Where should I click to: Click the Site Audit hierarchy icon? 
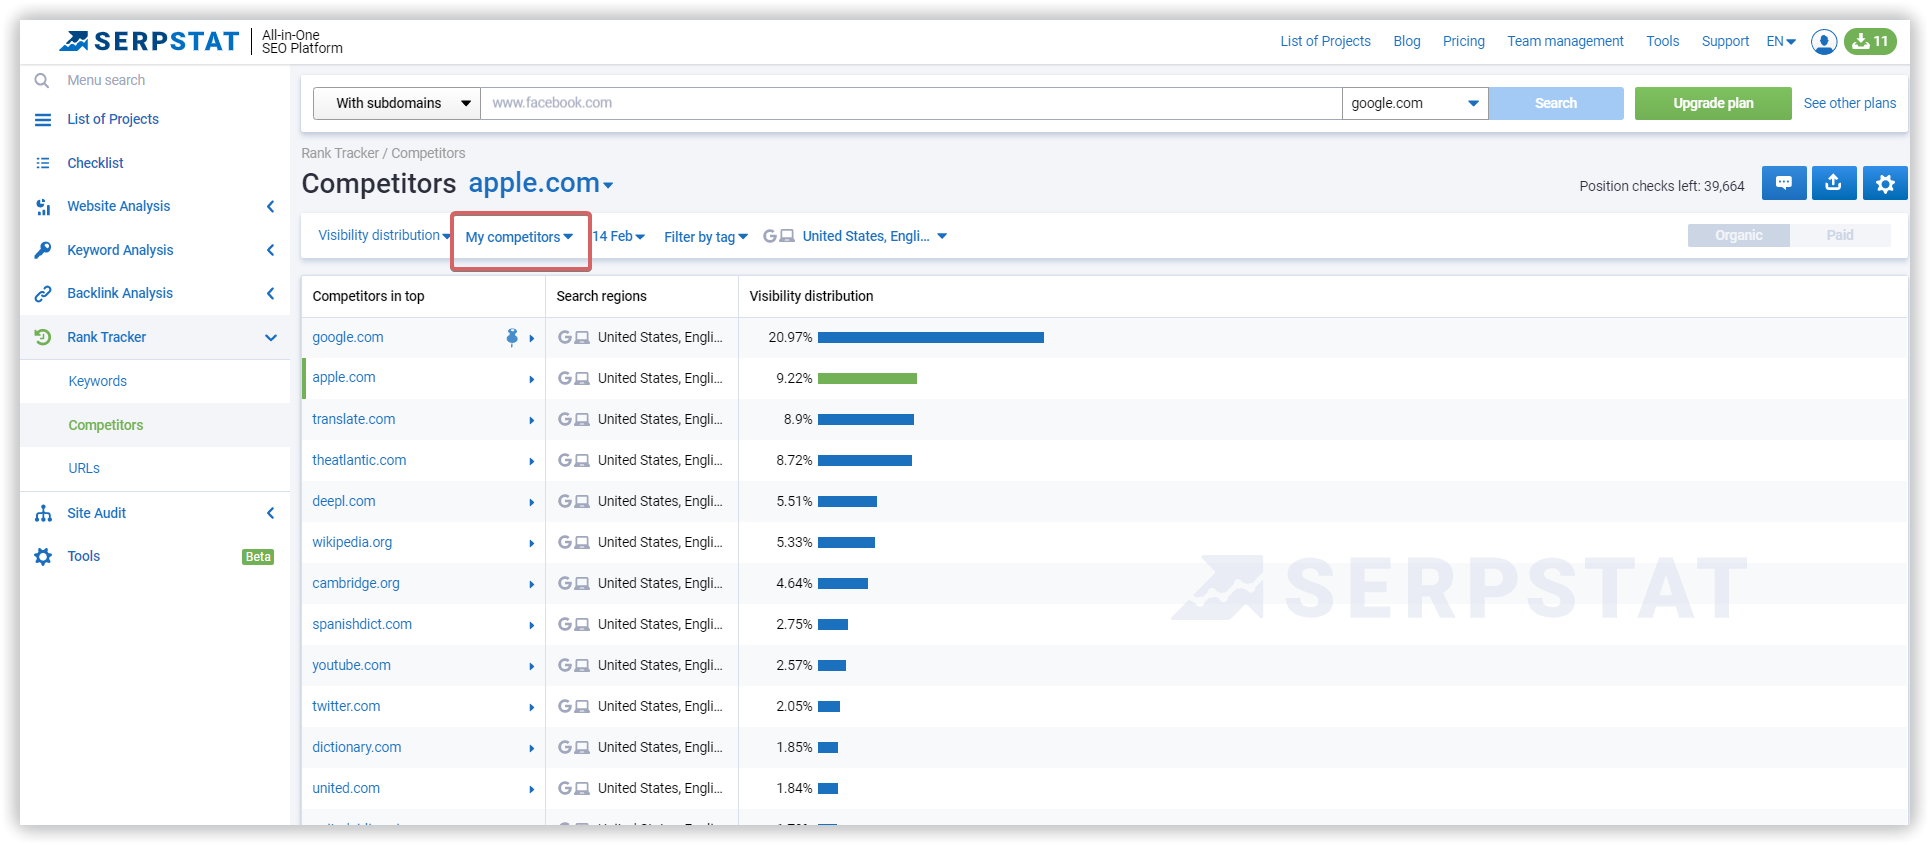pyautogui.click(x=43, y=513)
